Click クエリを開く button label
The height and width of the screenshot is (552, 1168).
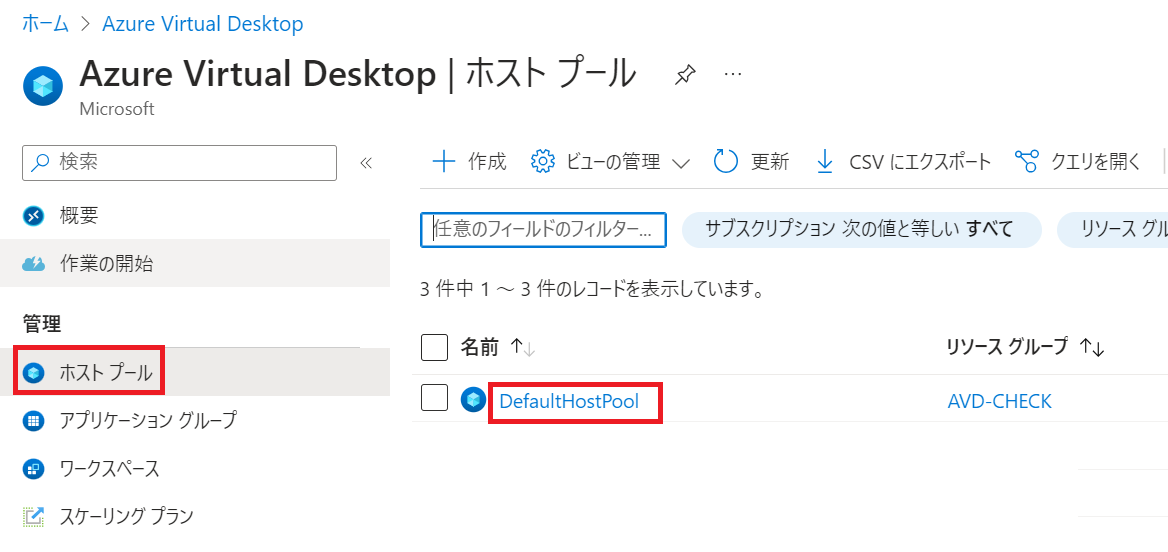(x=1095, y=162)
